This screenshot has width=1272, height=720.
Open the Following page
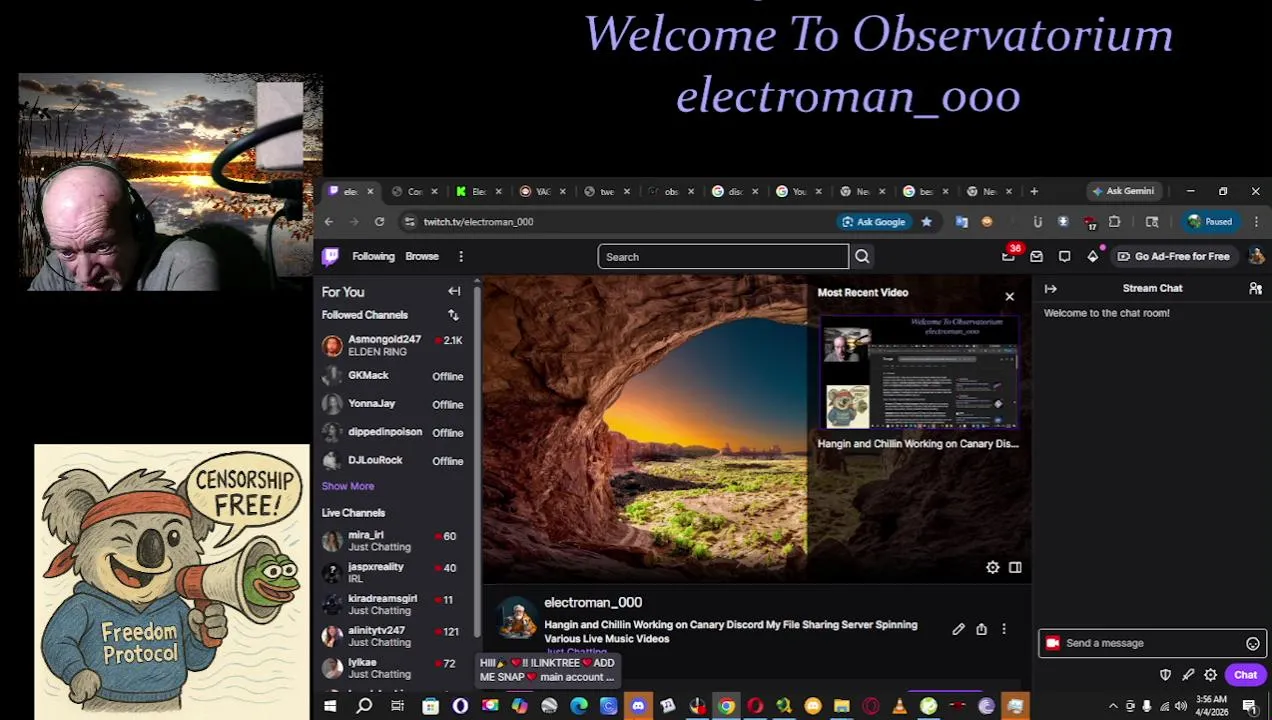click(x=373, y=257)
